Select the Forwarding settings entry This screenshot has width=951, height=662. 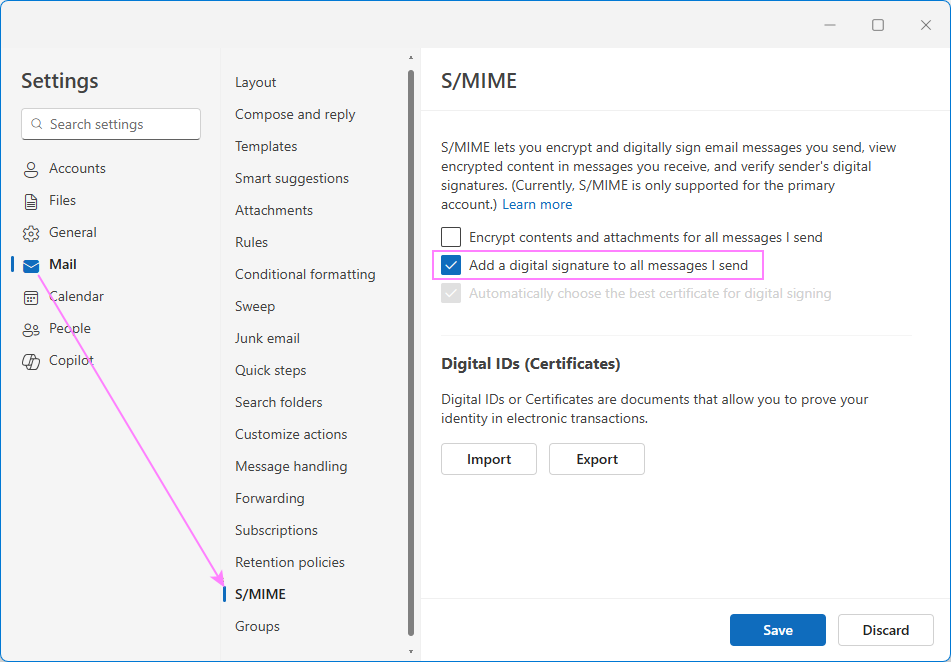pos(270,498)
